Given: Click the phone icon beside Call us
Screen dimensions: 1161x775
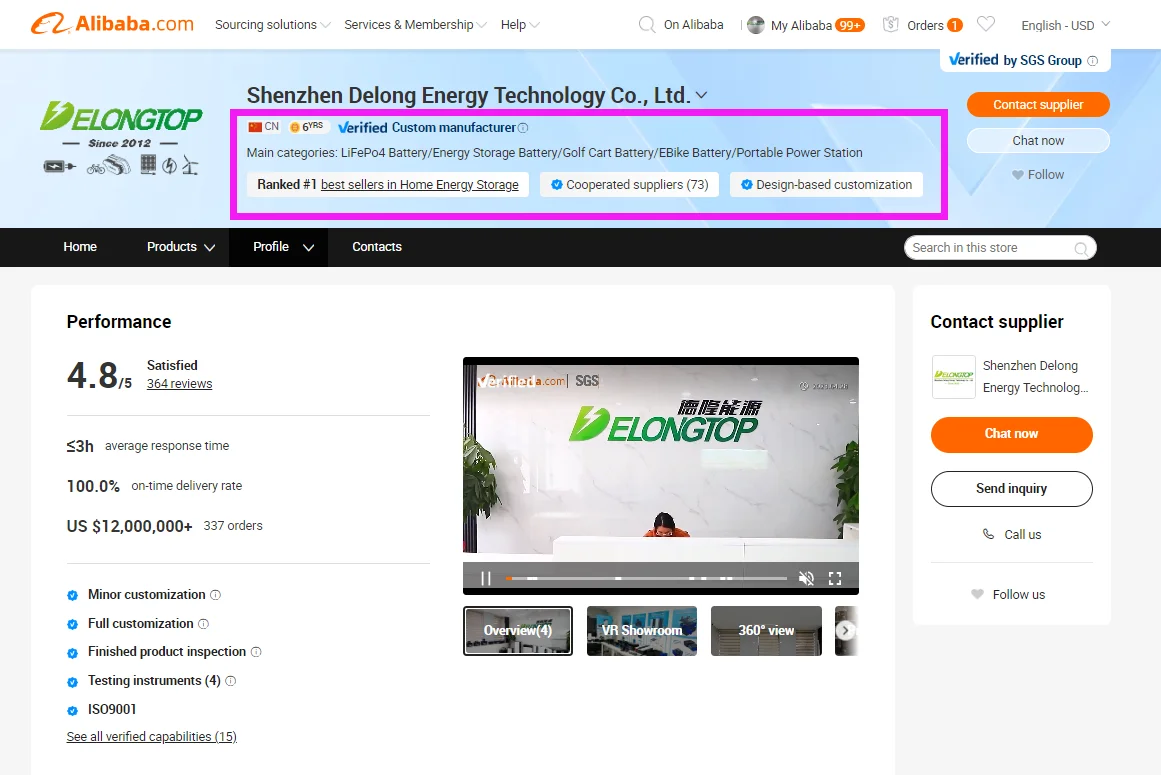Looking at the screenshot, I should 988,534.
